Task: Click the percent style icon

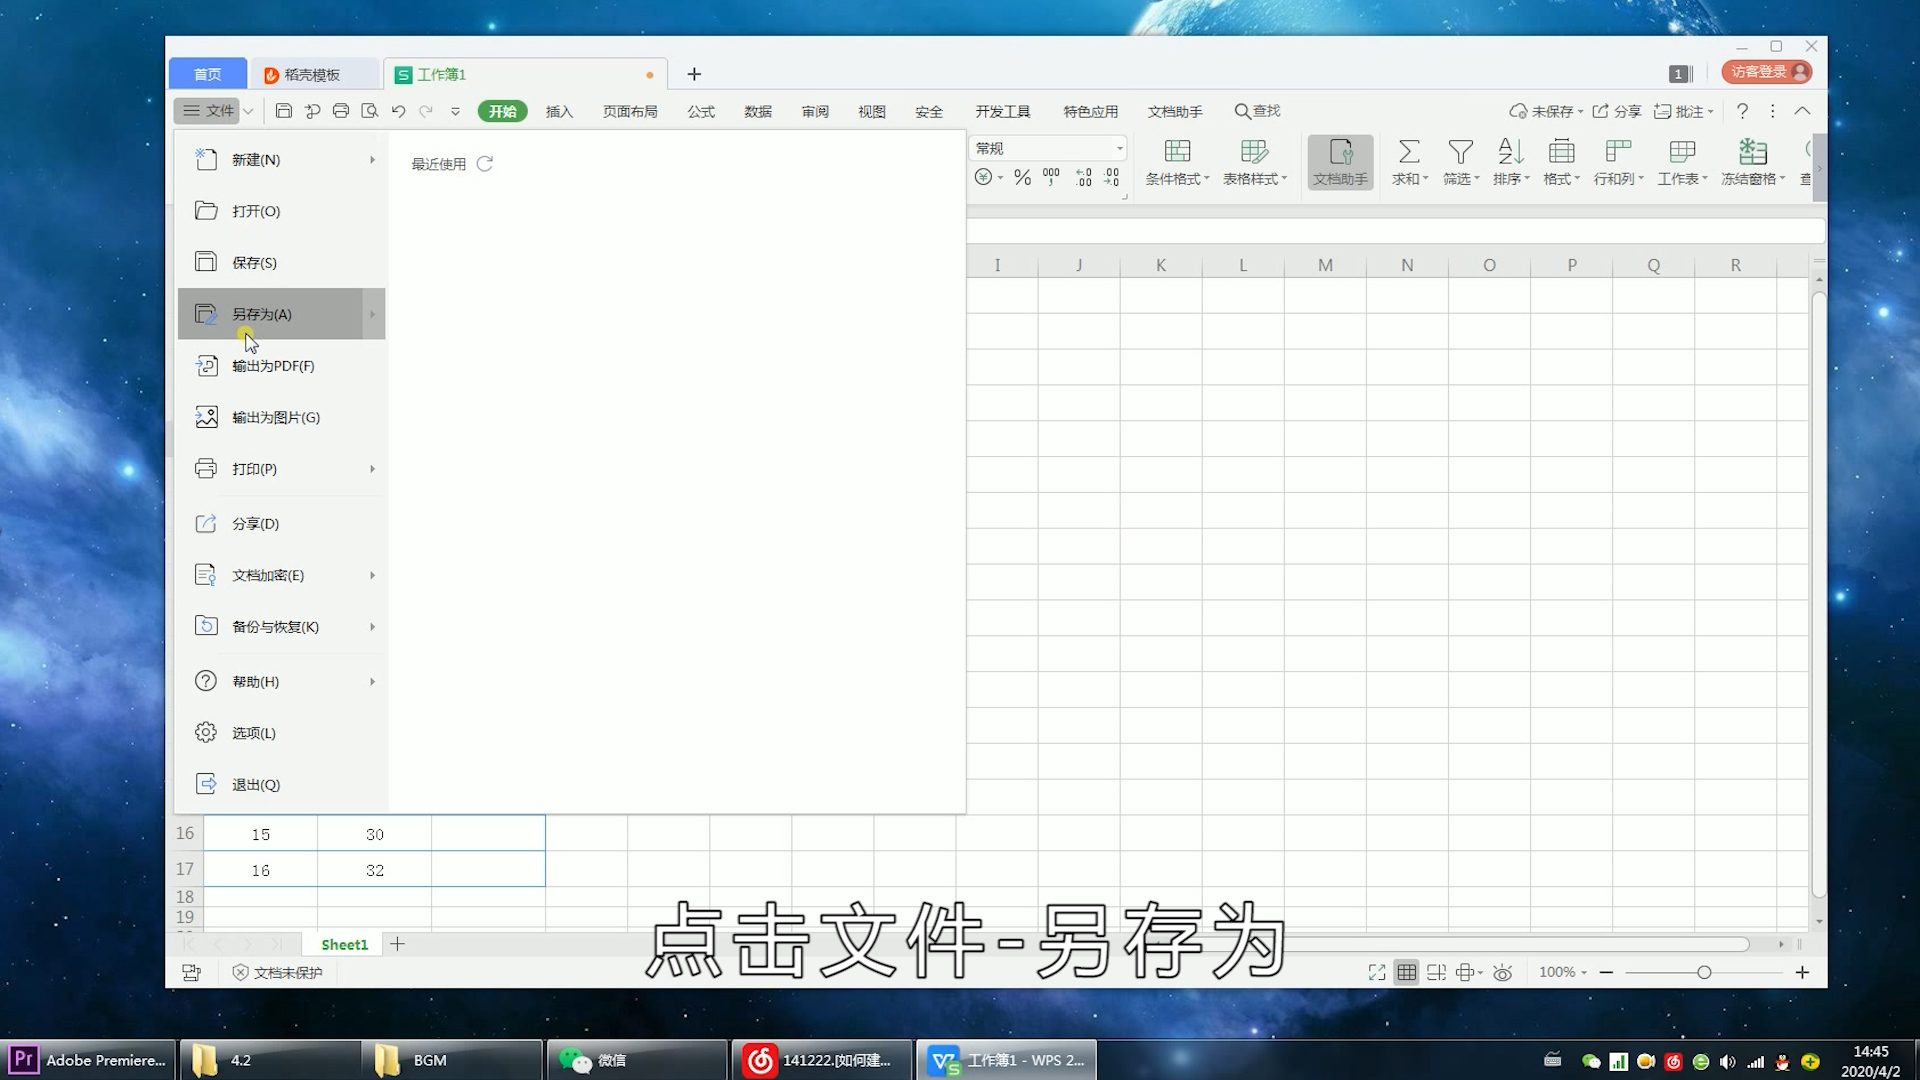Action: (x=1022, y=177)
